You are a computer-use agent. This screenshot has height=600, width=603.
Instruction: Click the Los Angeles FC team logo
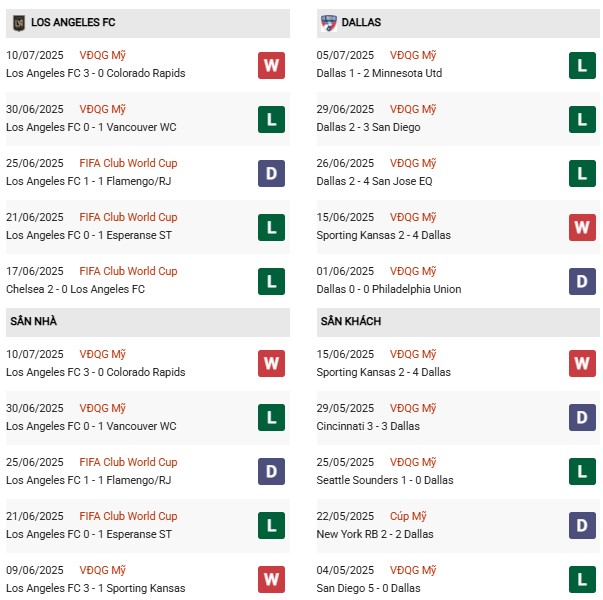[18, 22]
